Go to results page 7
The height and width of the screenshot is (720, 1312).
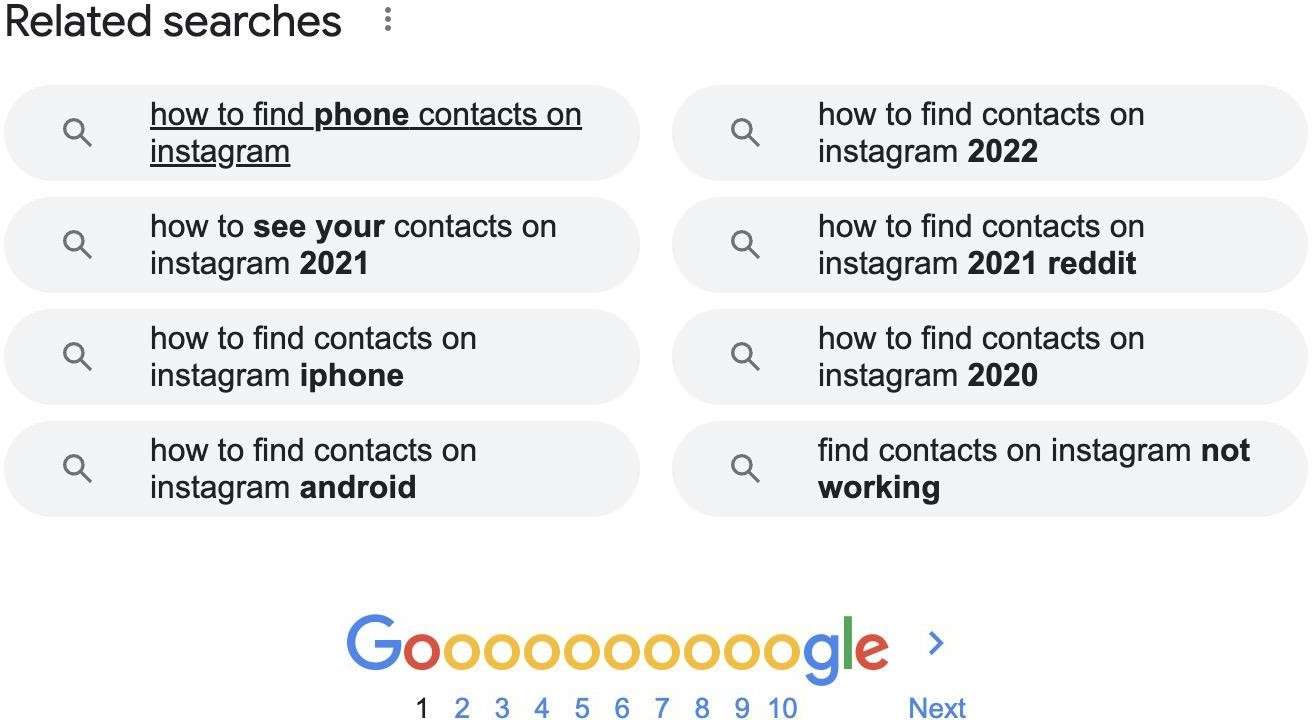(x=661, y=708)
